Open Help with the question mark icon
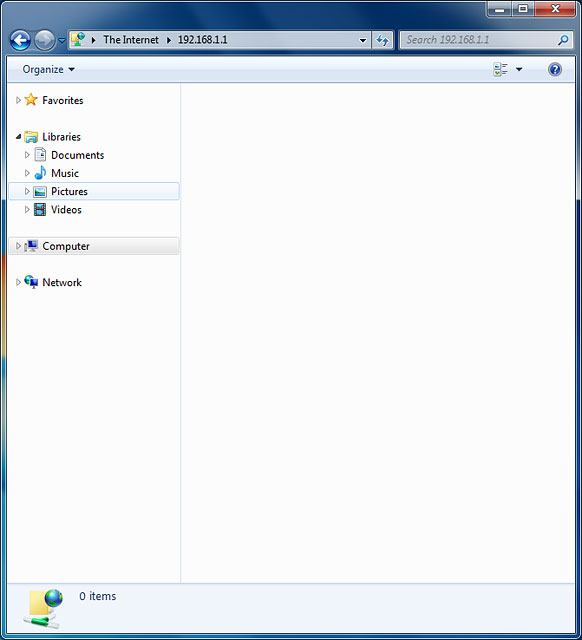The image size is (582, 640). click(x=554, y=69)
